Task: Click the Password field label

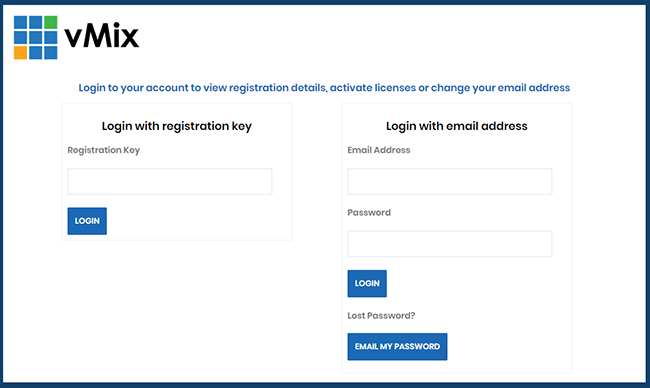Action: click(x=369, y=213)
